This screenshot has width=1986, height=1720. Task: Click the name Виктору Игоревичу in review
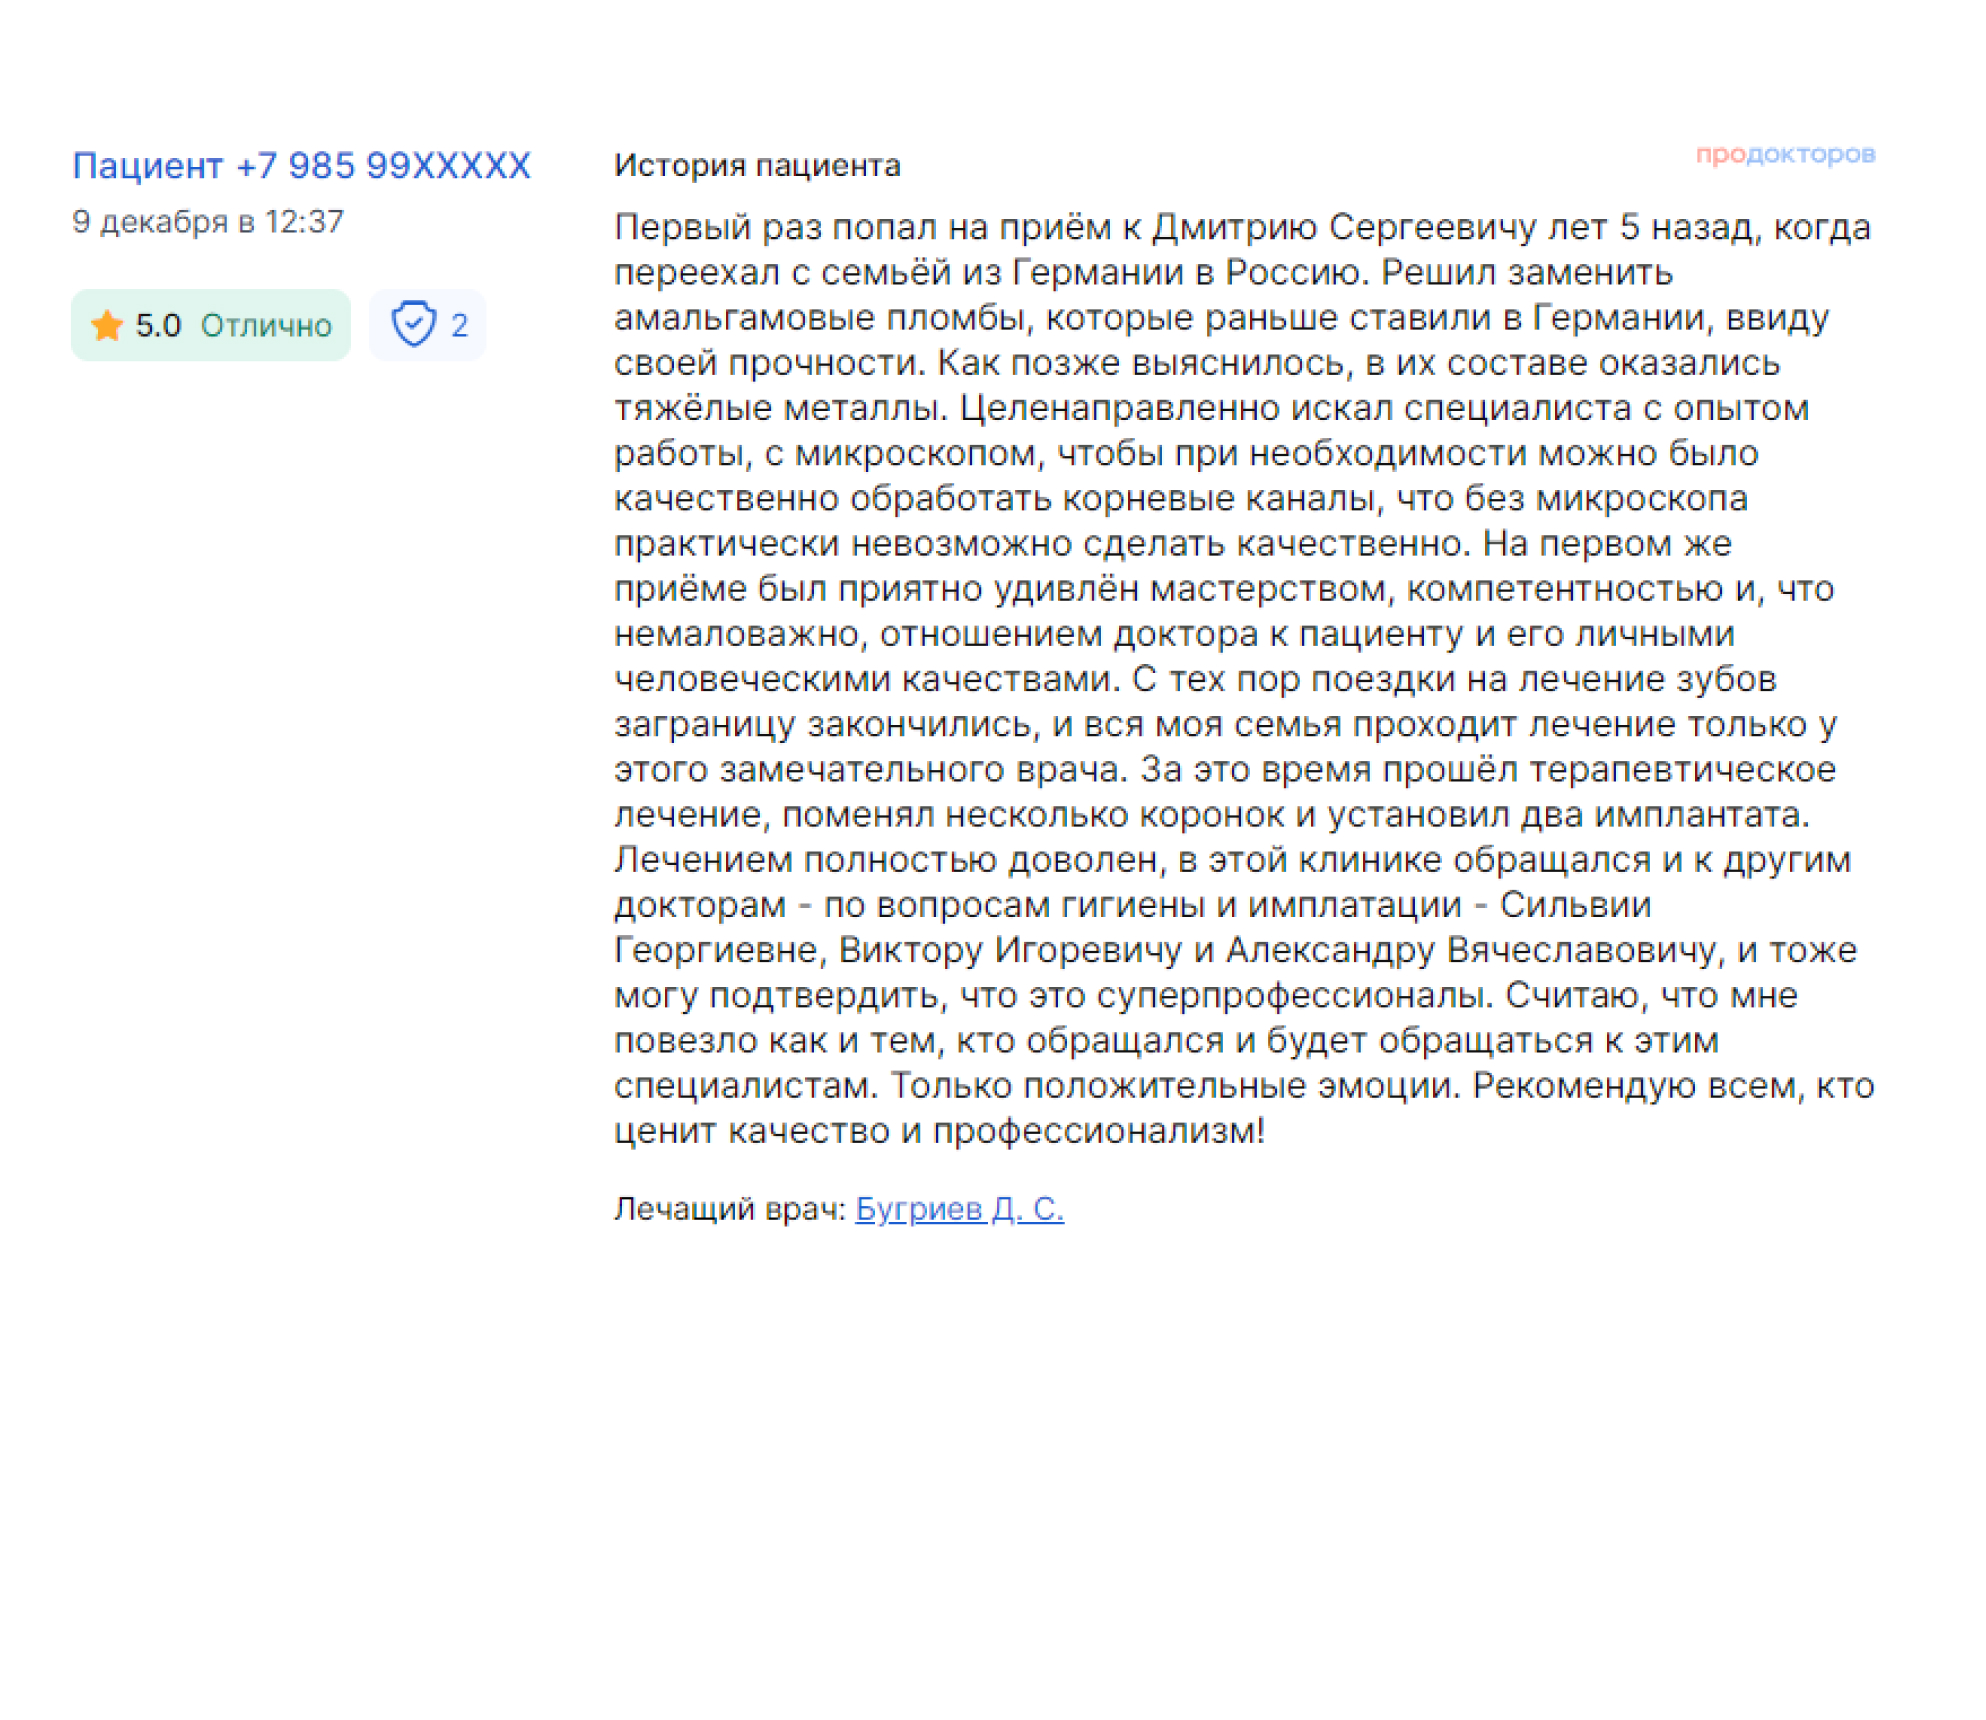(1010, 949)
